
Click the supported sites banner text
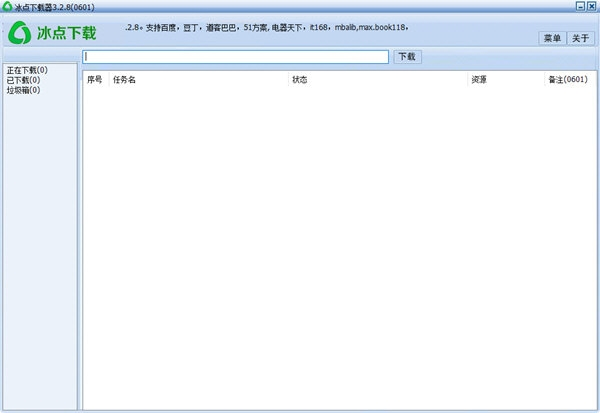[267, 27]
